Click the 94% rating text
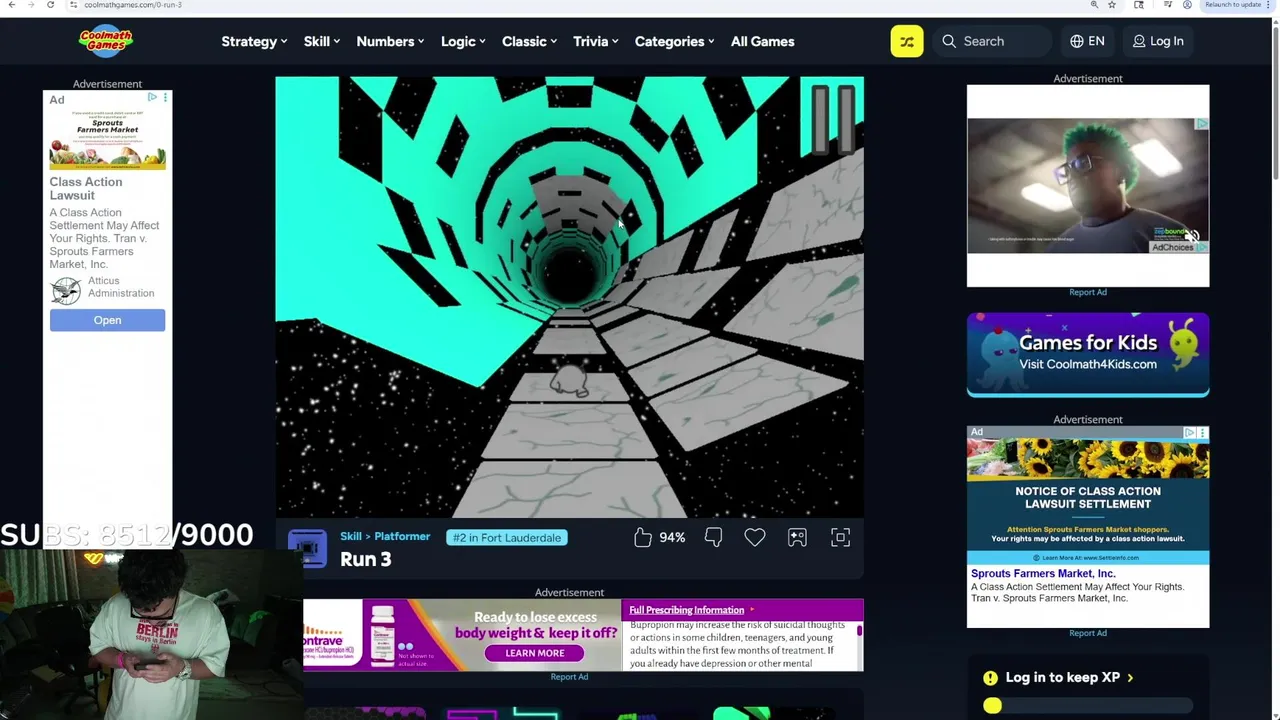The image size is (1280, 720). pos(672,538)
